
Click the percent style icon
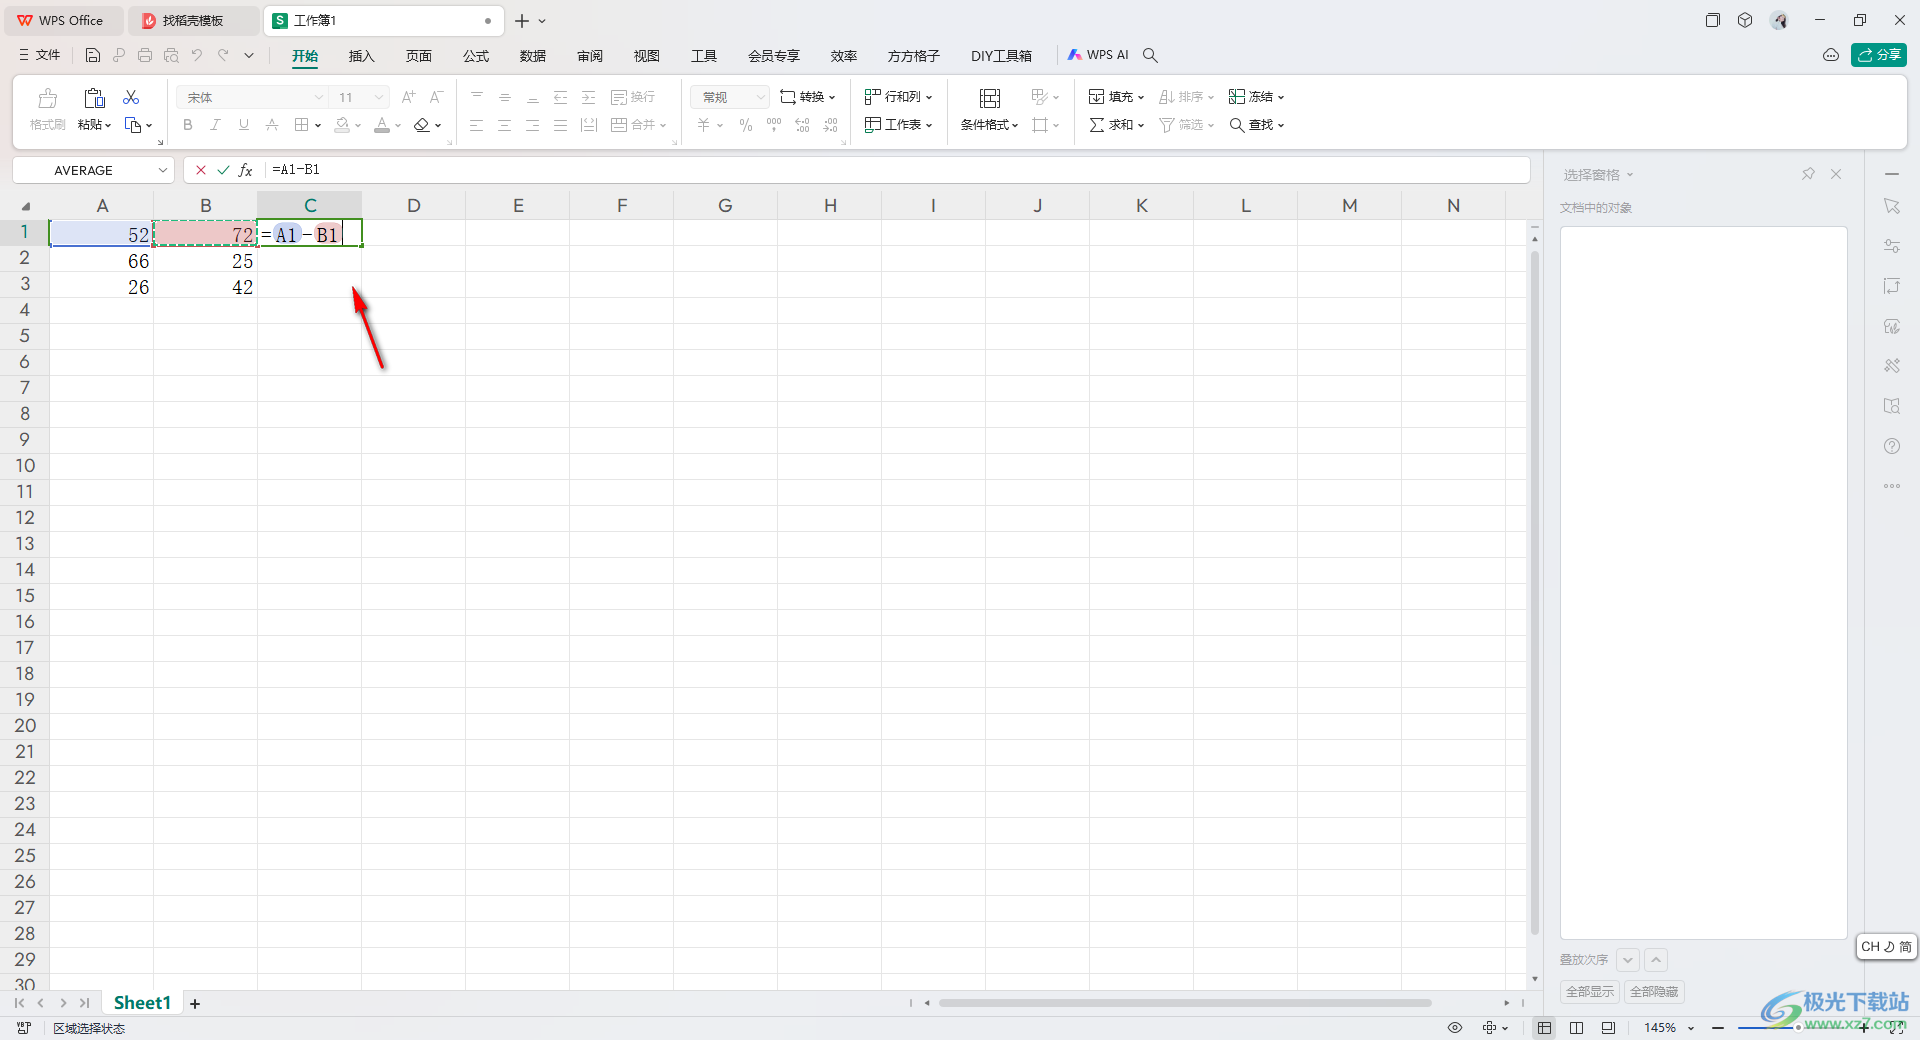tap(746, 125)
